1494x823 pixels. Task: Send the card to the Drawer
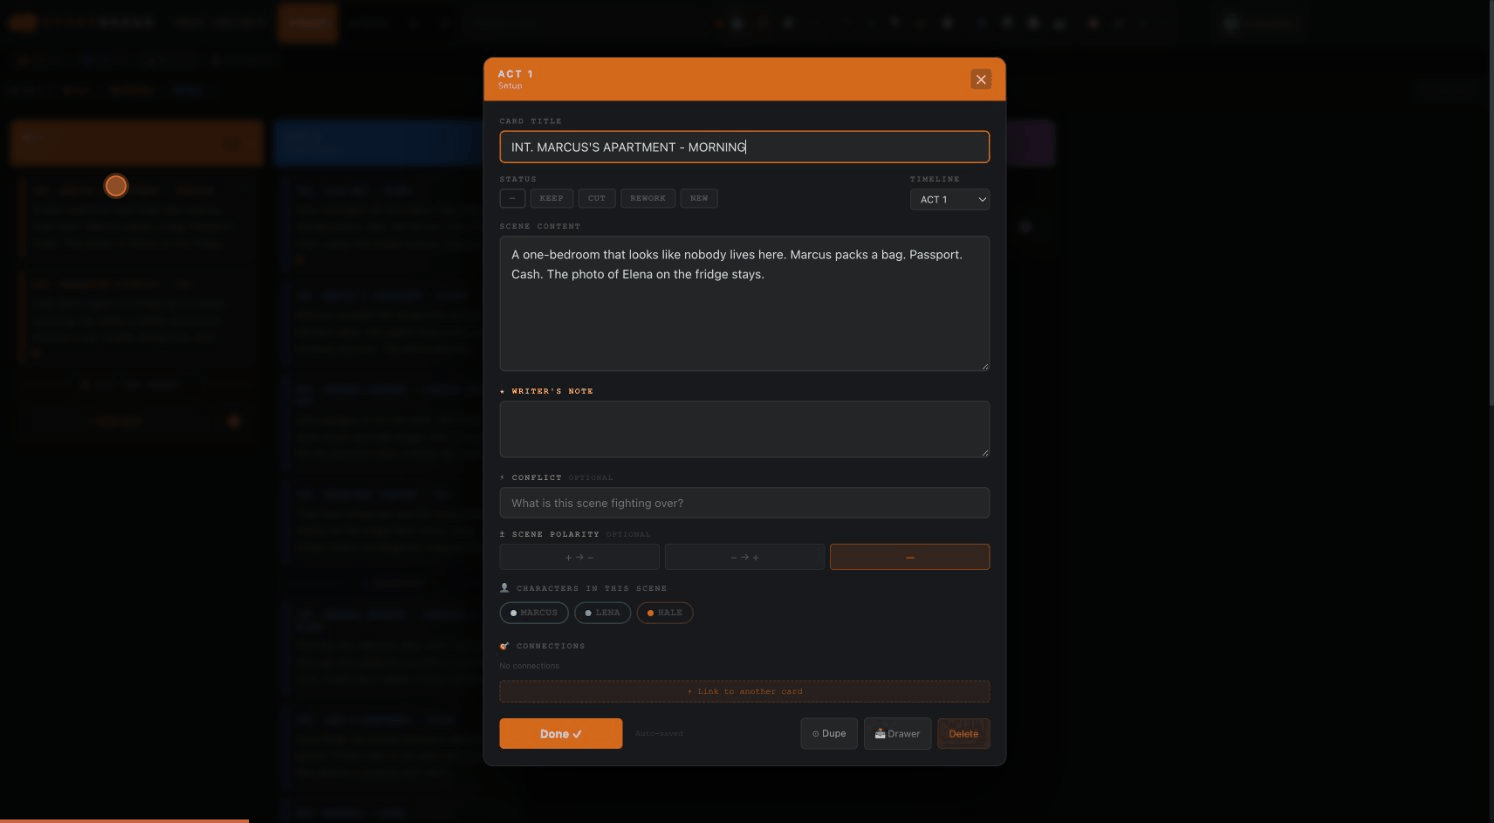897,734
